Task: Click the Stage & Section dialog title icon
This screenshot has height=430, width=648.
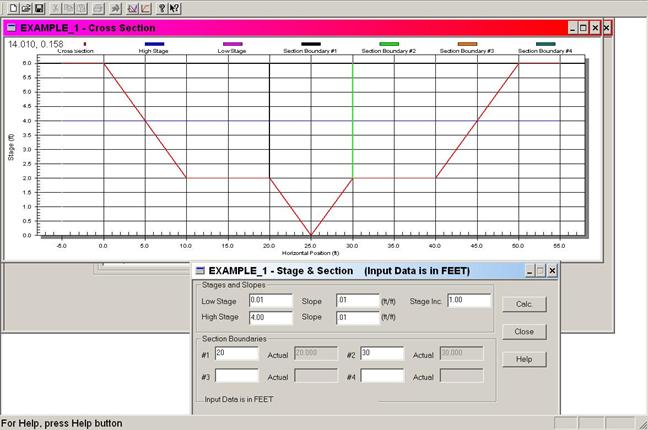Action: 200,270
